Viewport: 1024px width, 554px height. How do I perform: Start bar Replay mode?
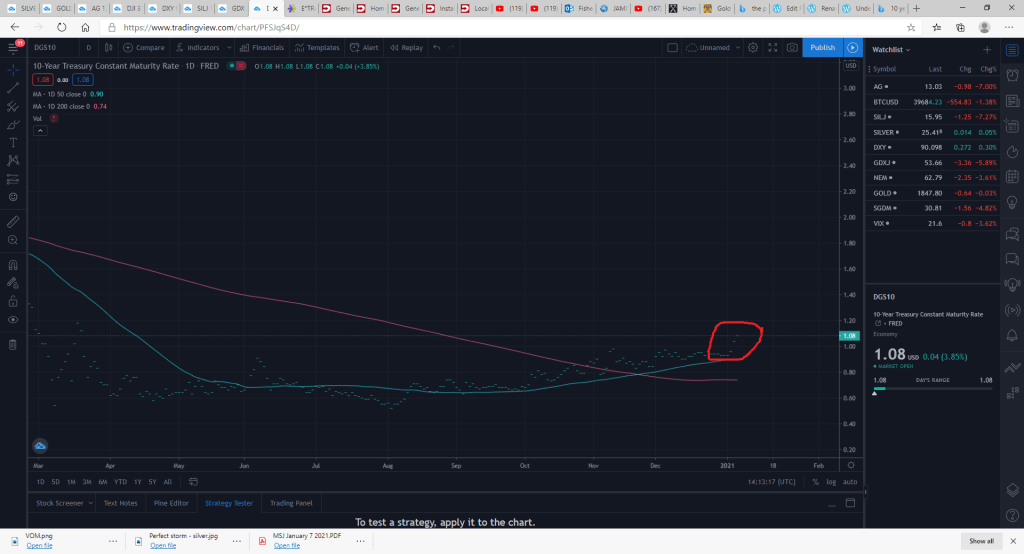(407, 47)
